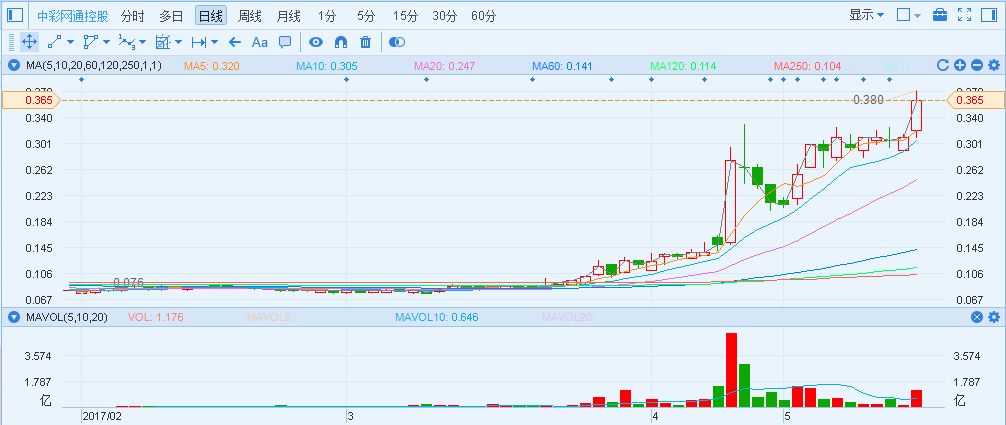Screen dimensions: 1006x425
Task: Expand the range marker tool dropdown
Action: click(x=214, y=42)
